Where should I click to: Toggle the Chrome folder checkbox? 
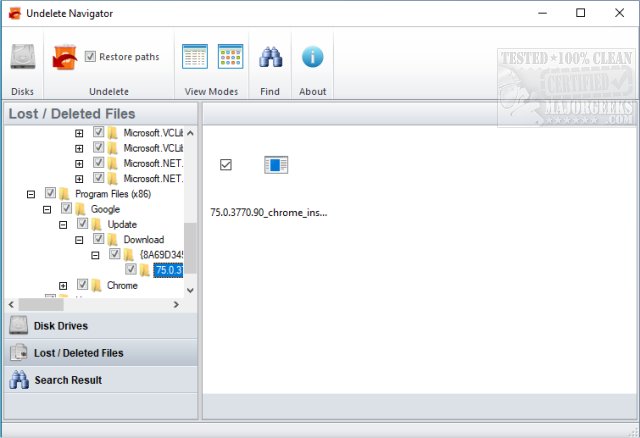point(82,284)
